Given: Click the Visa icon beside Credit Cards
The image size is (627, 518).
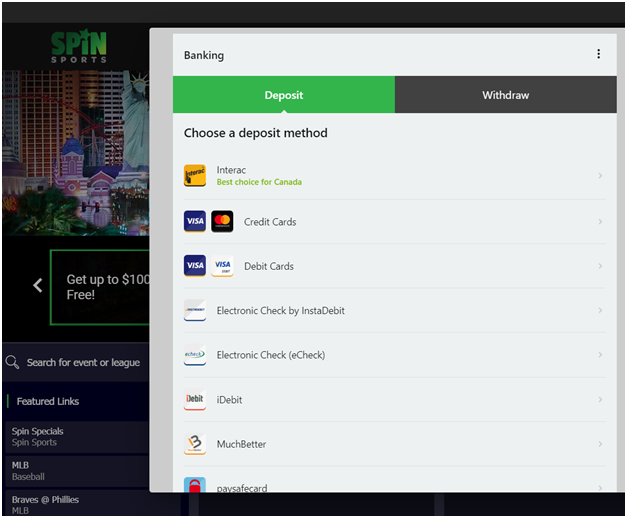Looking at the screenshot, I should click(195, 221).
